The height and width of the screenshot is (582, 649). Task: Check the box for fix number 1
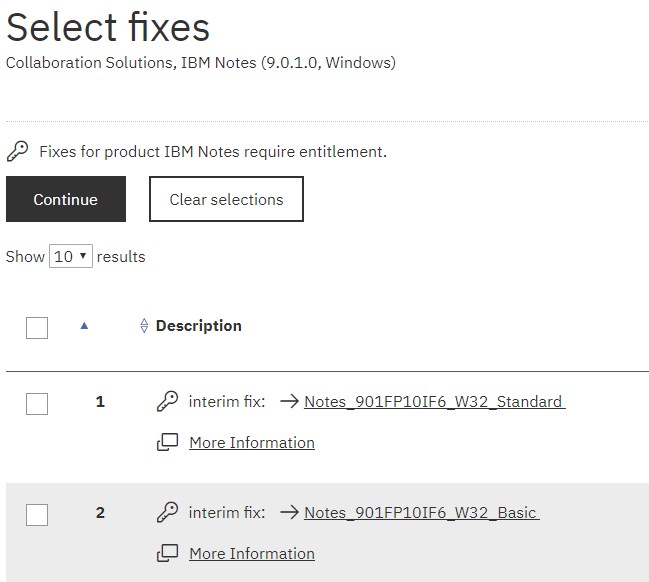(x=37, y=404)
